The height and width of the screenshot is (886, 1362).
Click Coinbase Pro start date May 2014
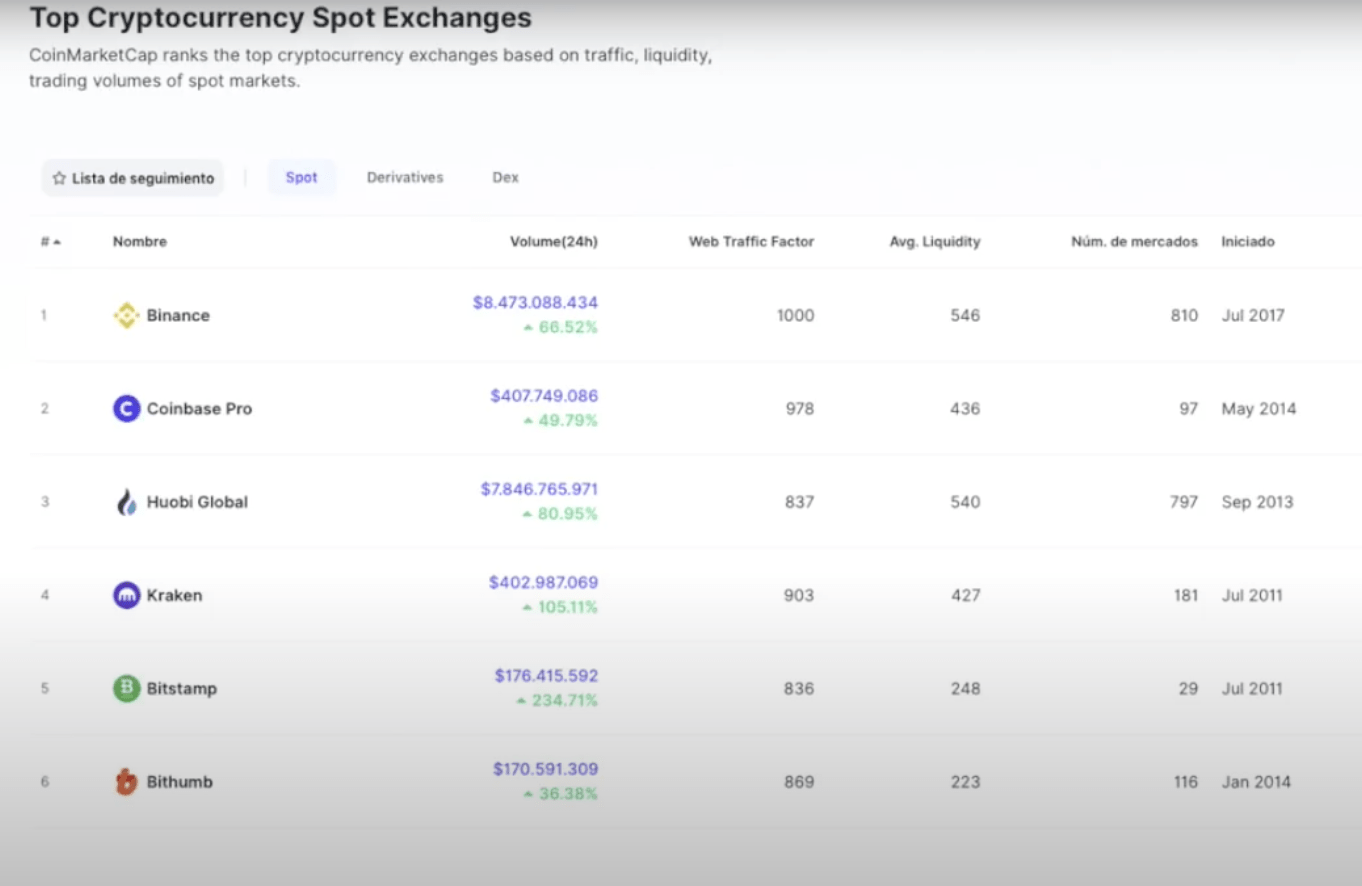coord(1259,408)
